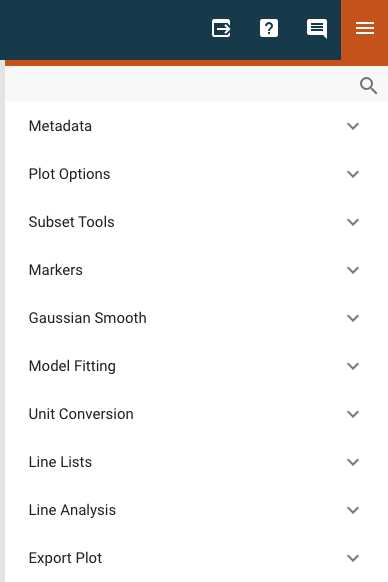Select the Model Fitting plugin label

pyautogui.click(x=72, y=366)
